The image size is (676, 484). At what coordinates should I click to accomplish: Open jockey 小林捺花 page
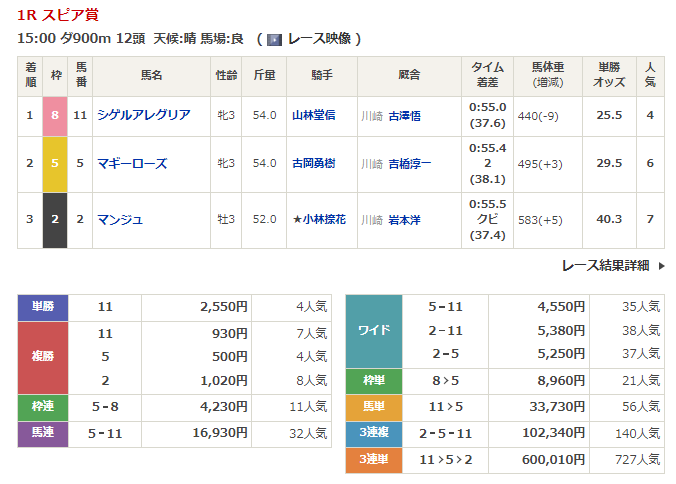321,219
